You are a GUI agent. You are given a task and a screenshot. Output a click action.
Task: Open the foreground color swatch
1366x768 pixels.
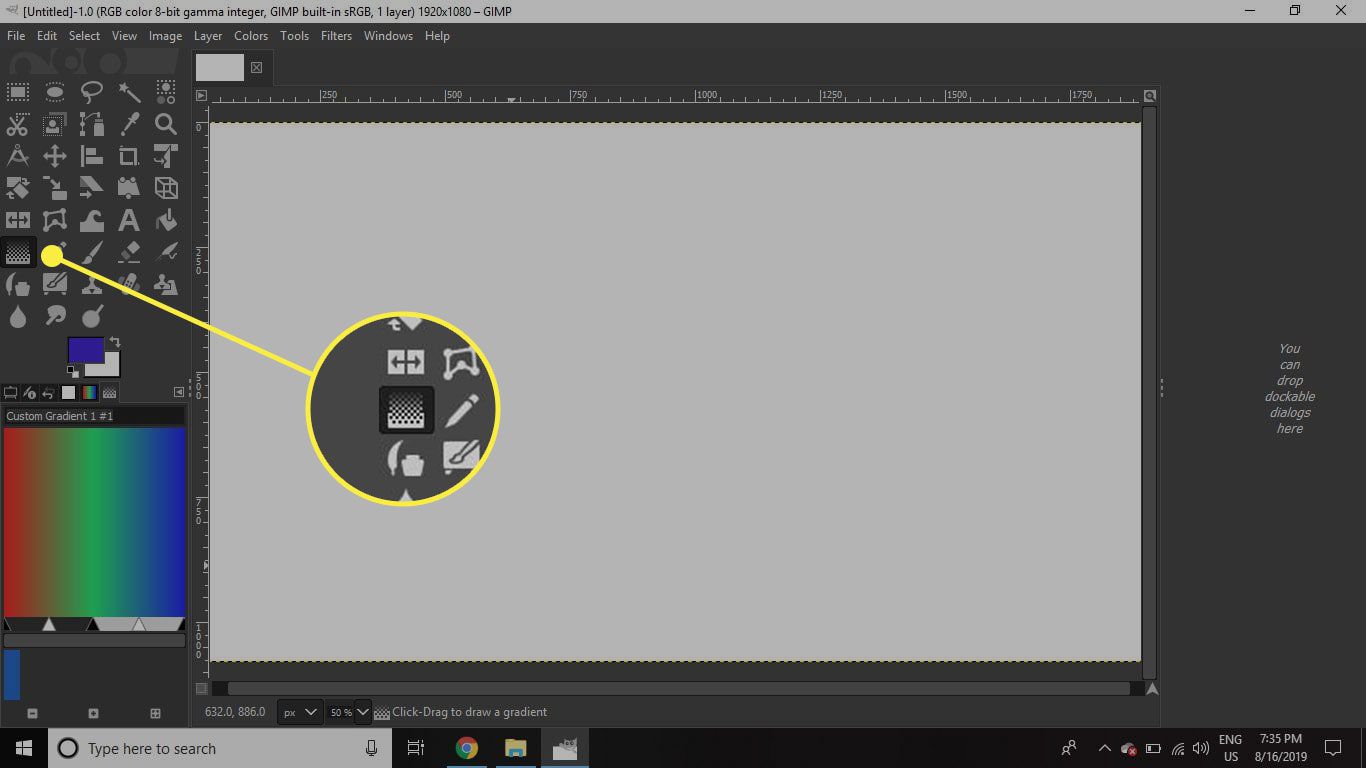(x=84, y=349)
